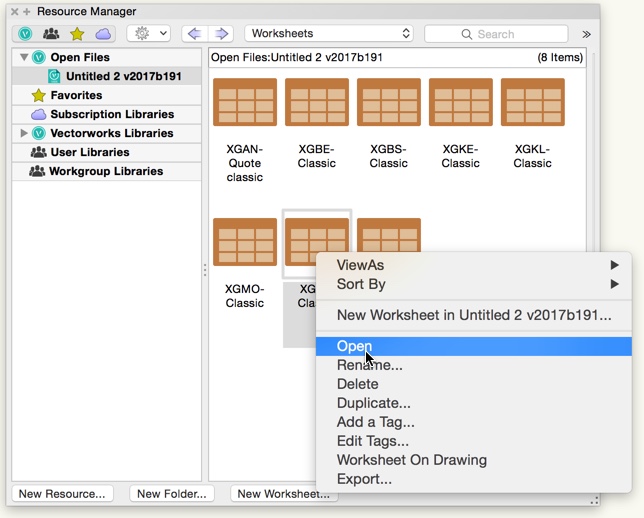
Task: Click the Open Files path header text
Action: point(297,57)
